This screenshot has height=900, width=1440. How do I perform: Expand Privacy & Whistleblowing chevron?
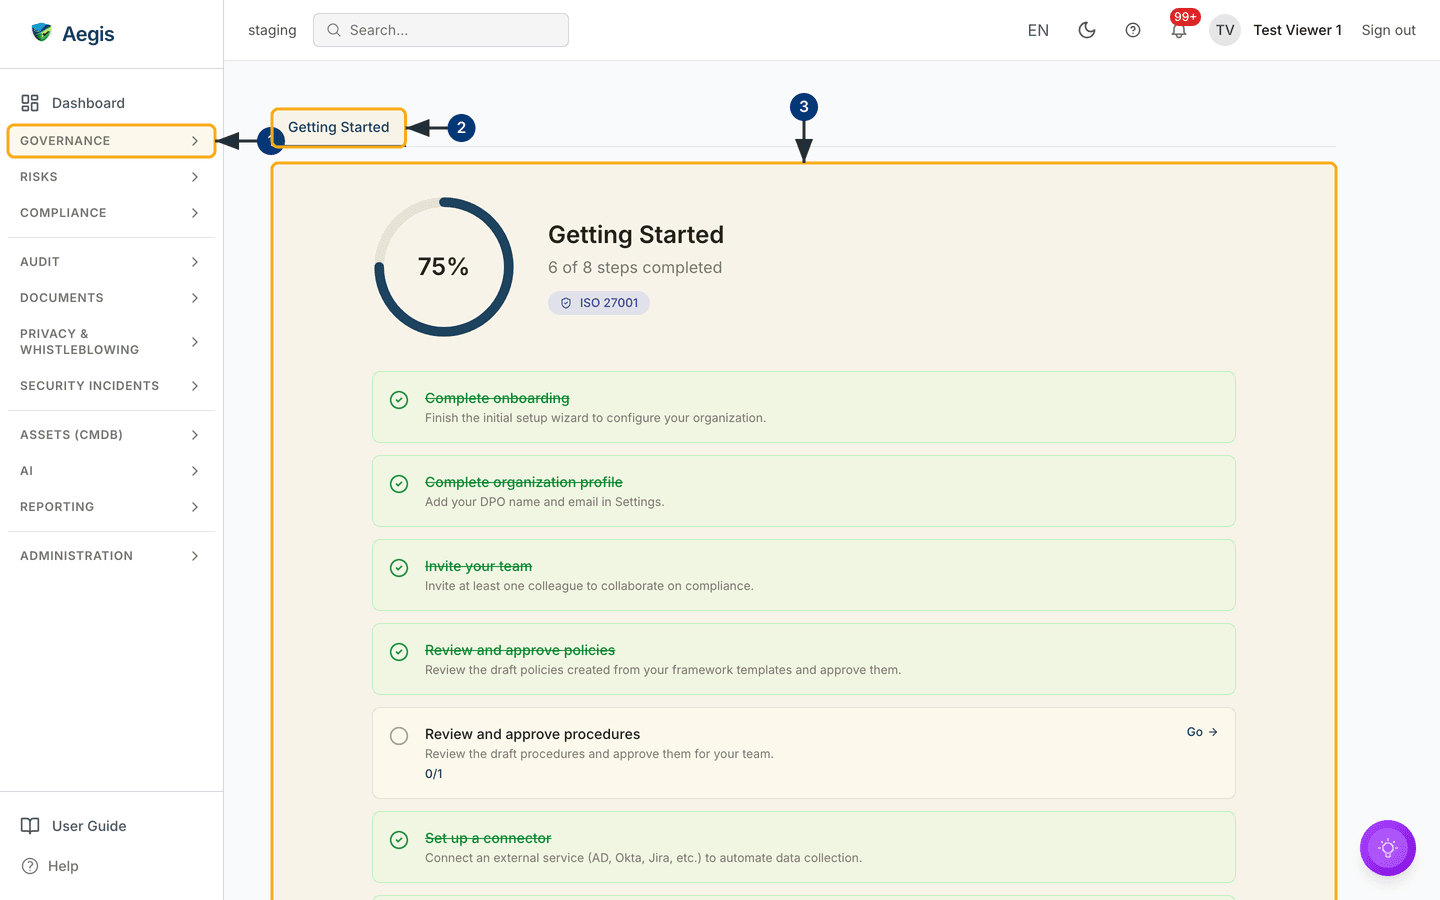point(195,342)
